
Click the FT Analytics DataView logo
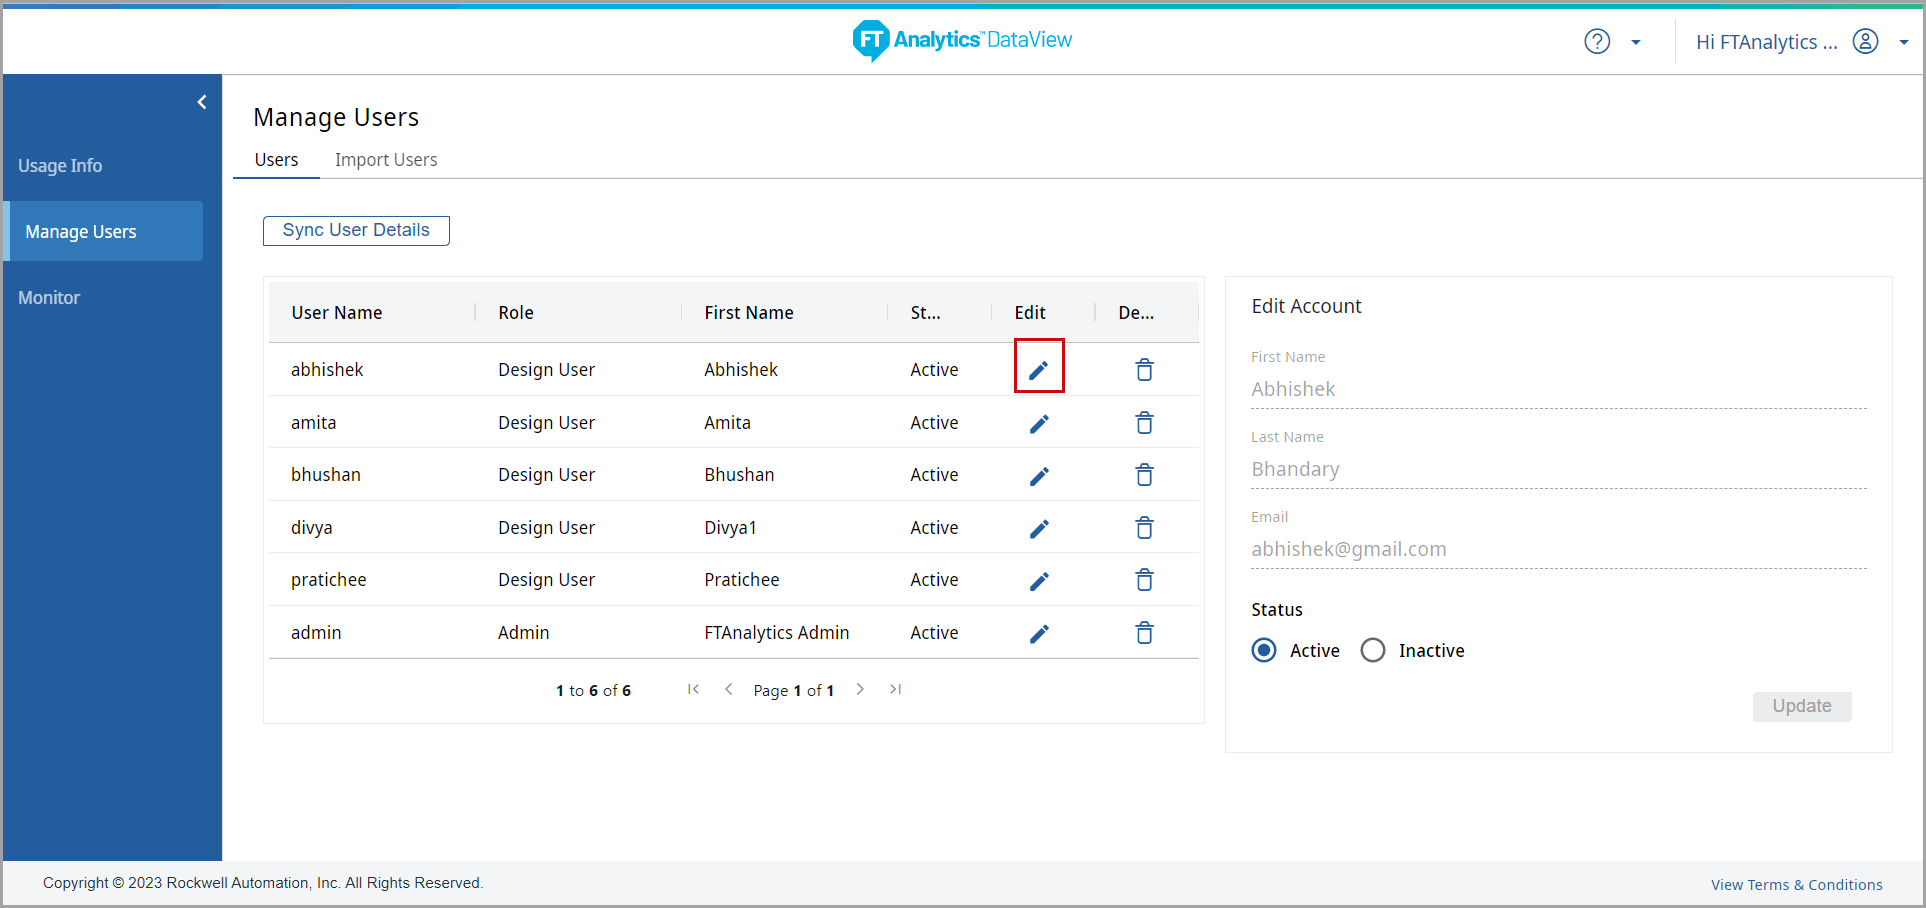click(x=962, y=40)
